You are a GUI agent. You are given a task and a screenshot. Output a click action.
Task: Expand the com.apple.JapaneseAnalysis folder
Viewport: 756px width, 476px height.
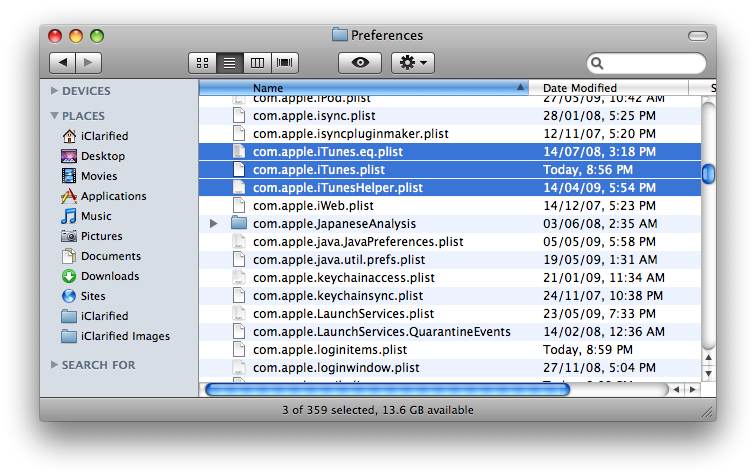point(213,224)
